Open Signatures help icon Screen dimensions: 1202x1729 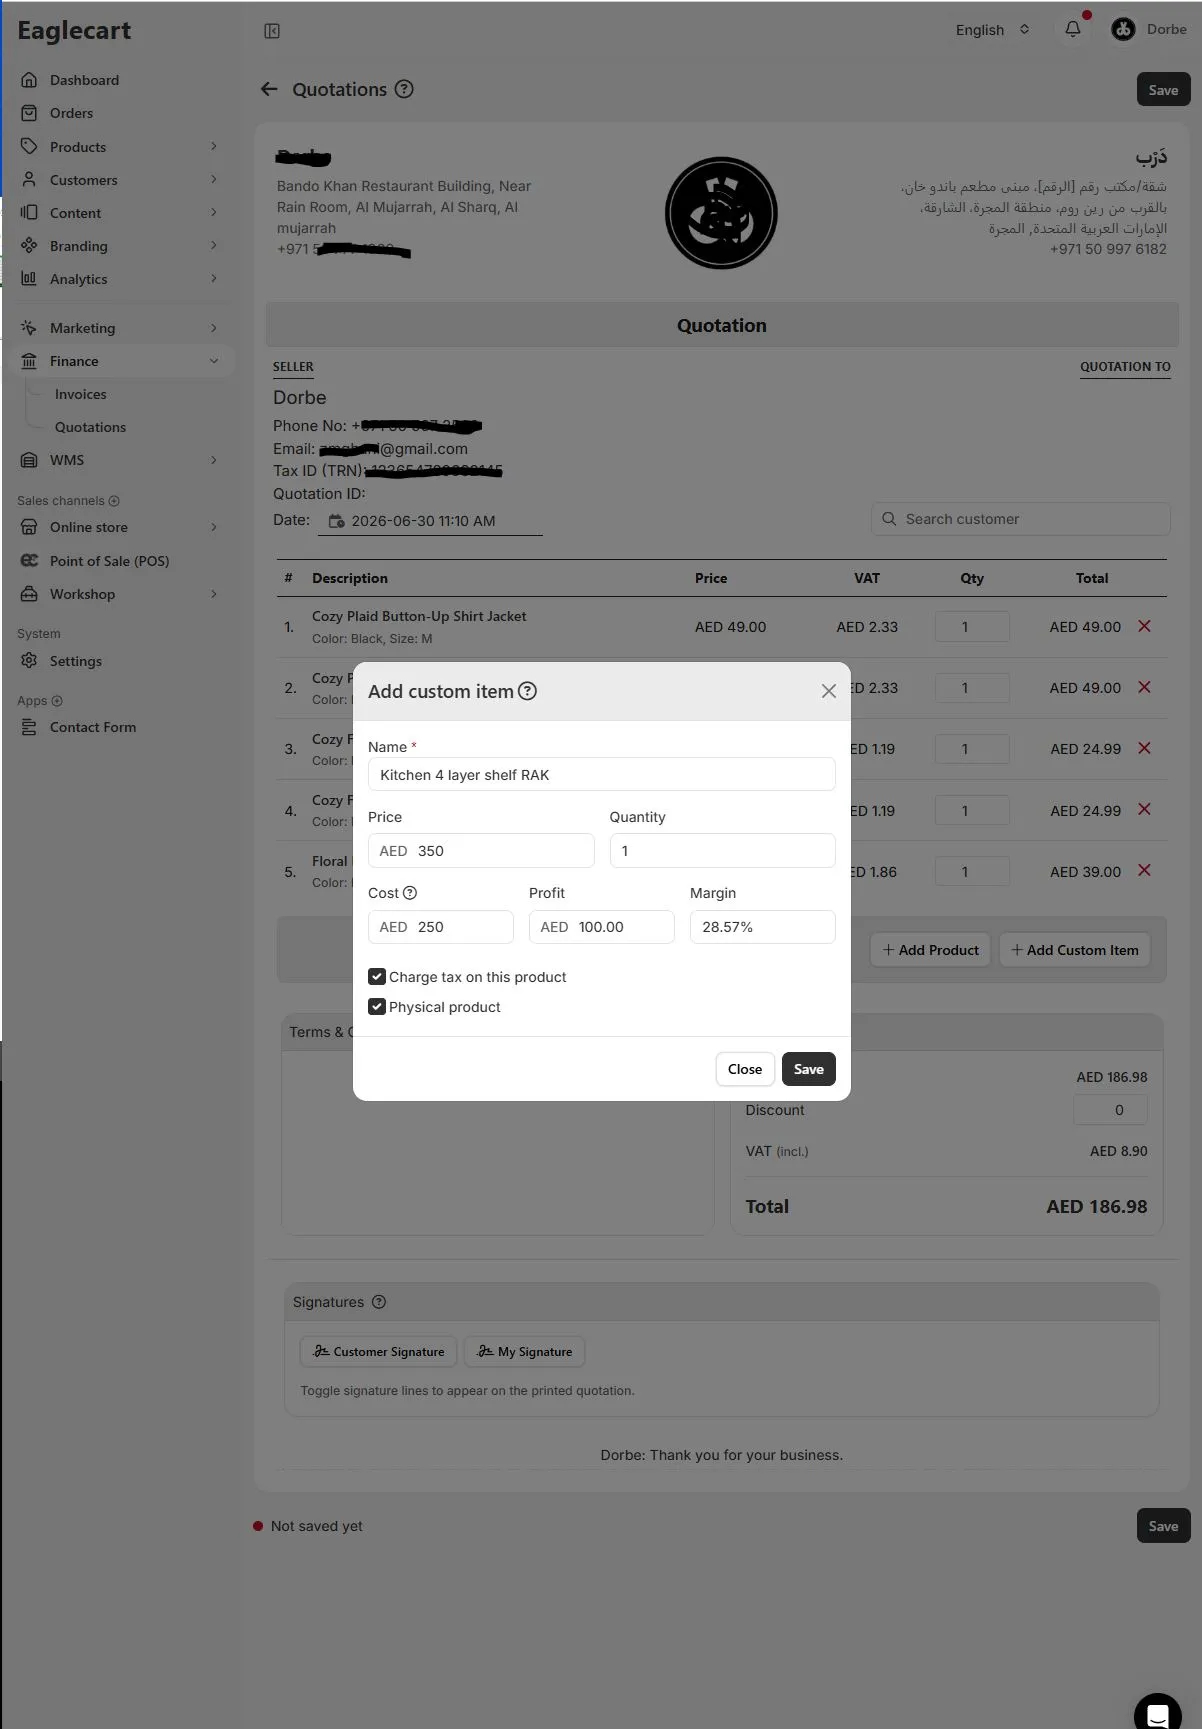[x=379, y=1302]
